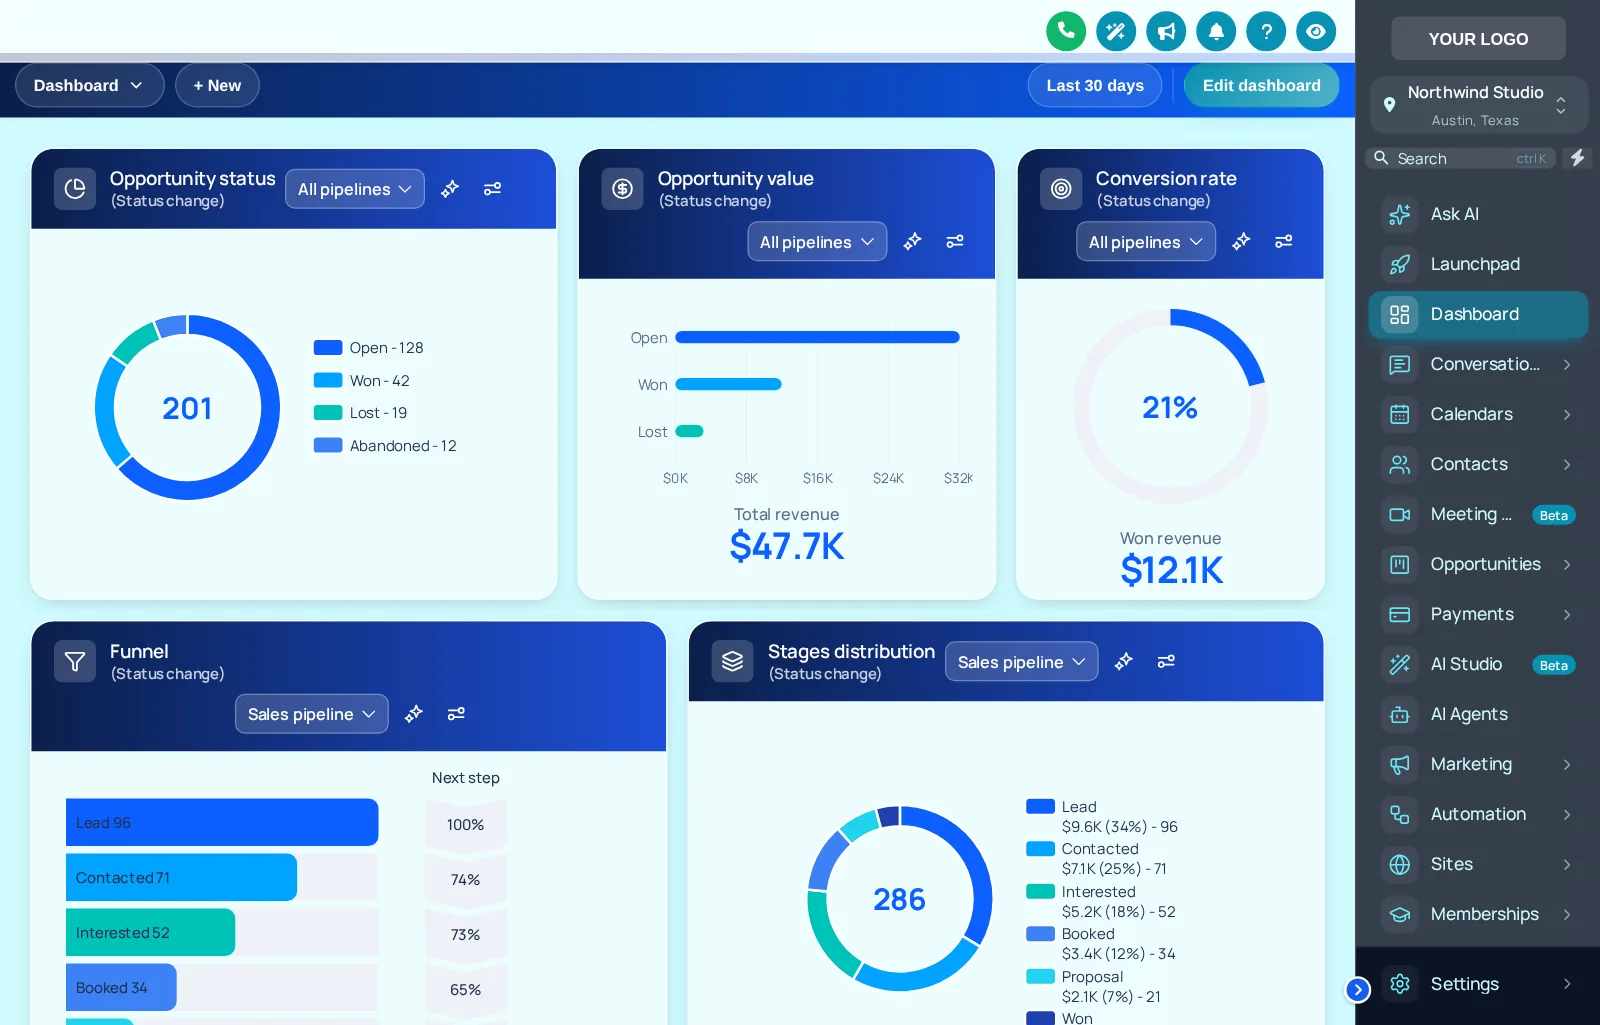Click AI sparkle icon on Opportunity value card
Image resolution: width=1600 pixels, height=1025 pixels.
912,241
